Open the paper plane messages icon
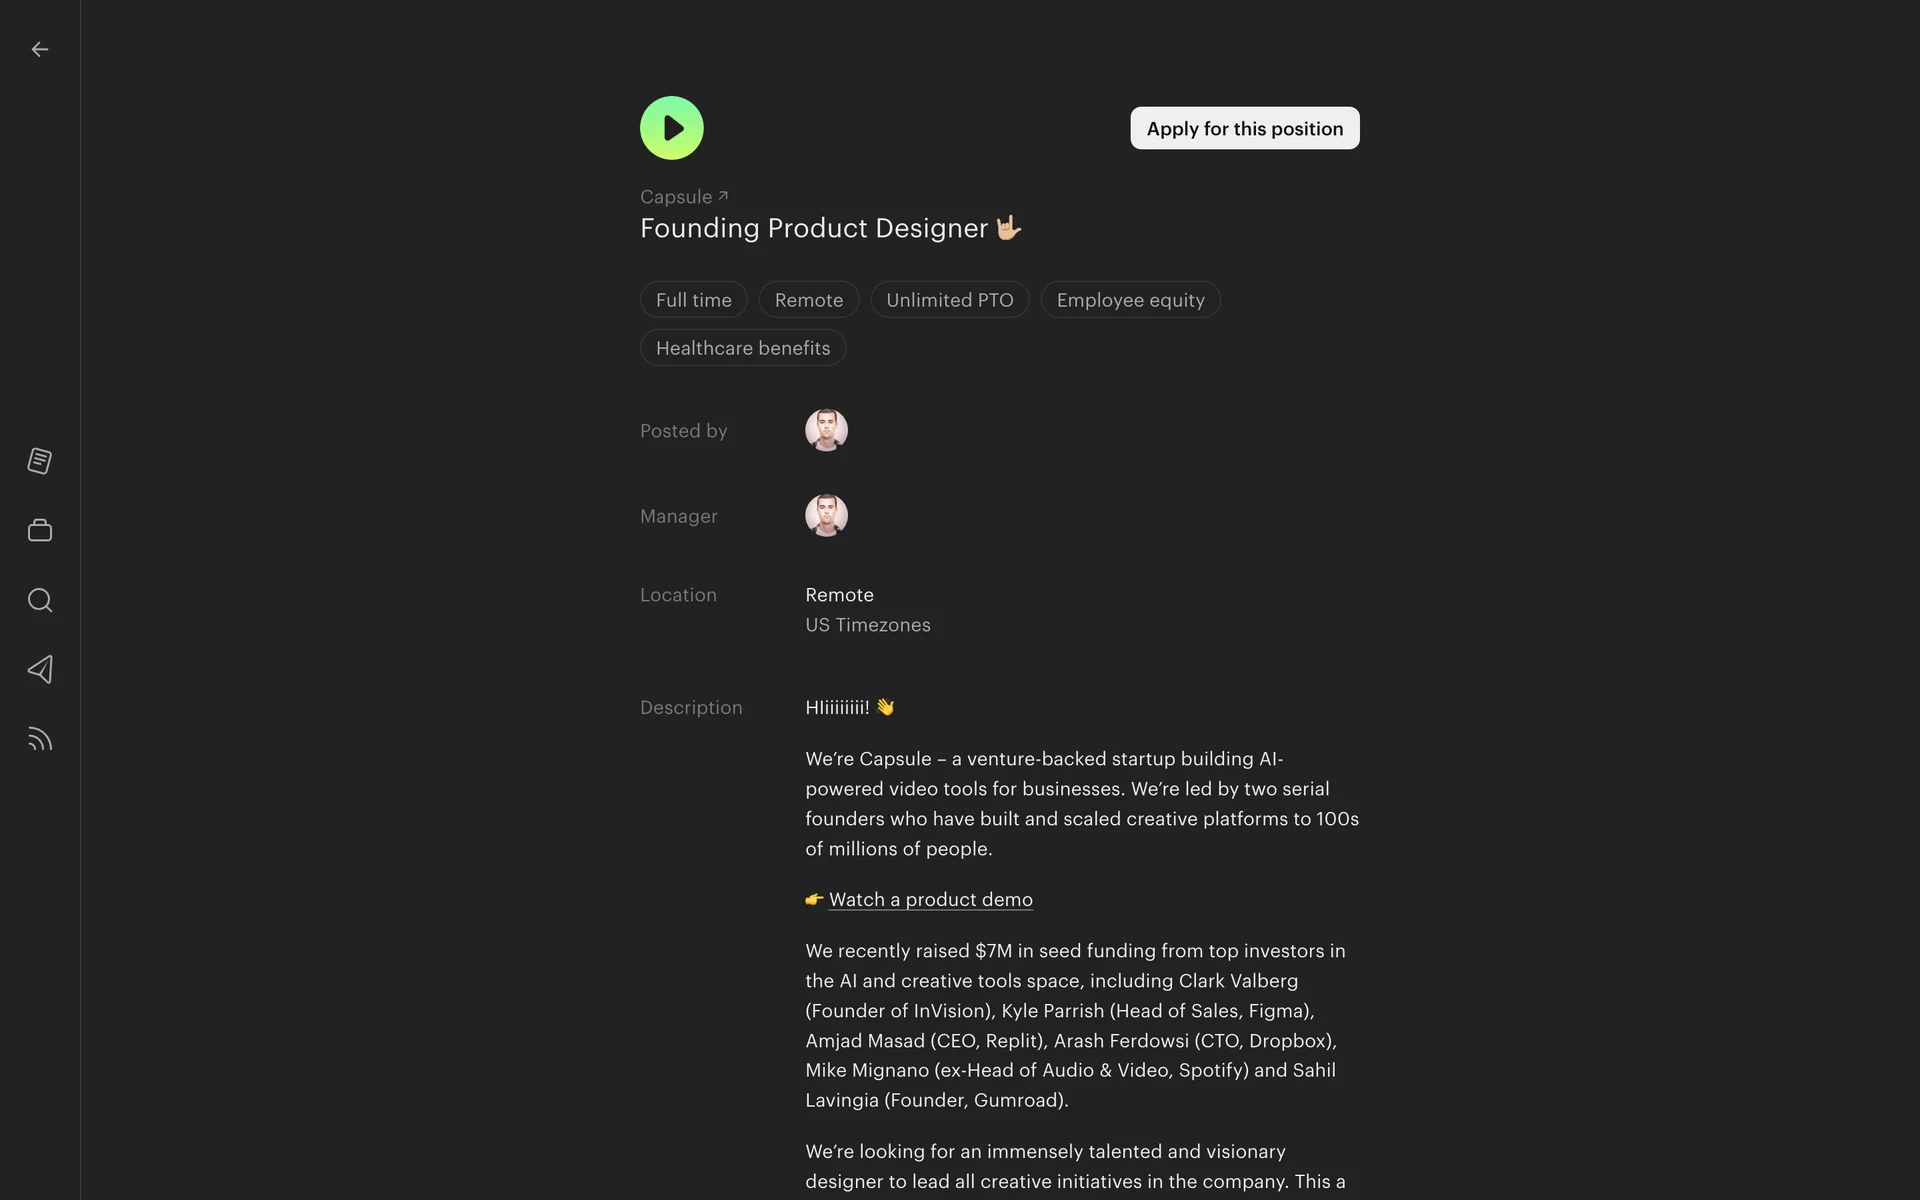The image size is (1920, 1200). point(40,670)
